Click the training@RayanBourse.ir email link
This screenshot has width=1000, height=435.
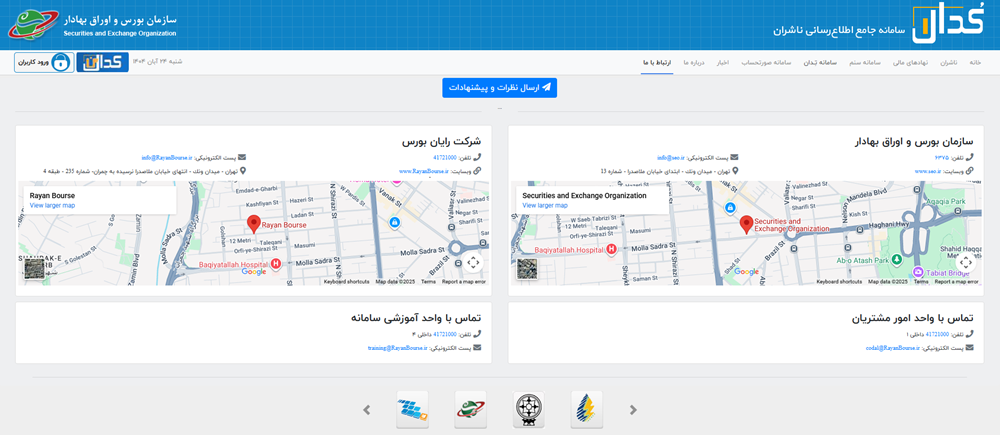point(397,347)
